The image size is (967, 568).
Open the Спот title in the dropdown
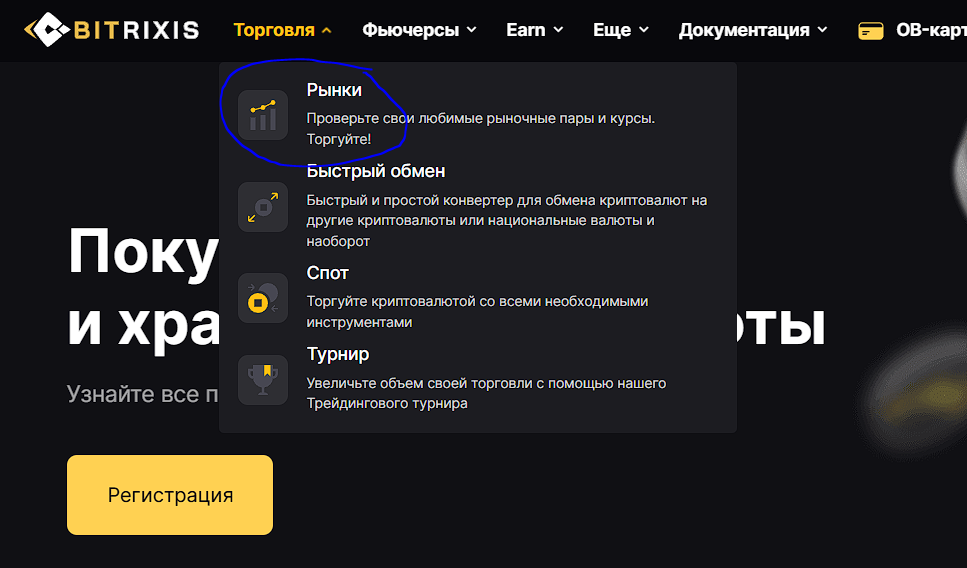(328, 273)
